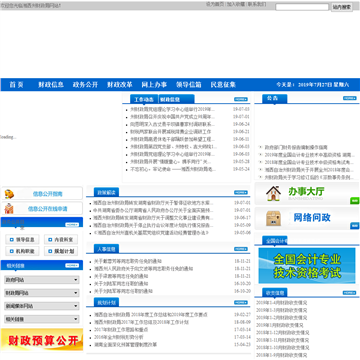
Task: Click the 信息公开在线申请 link text
Action: (47, 209)
